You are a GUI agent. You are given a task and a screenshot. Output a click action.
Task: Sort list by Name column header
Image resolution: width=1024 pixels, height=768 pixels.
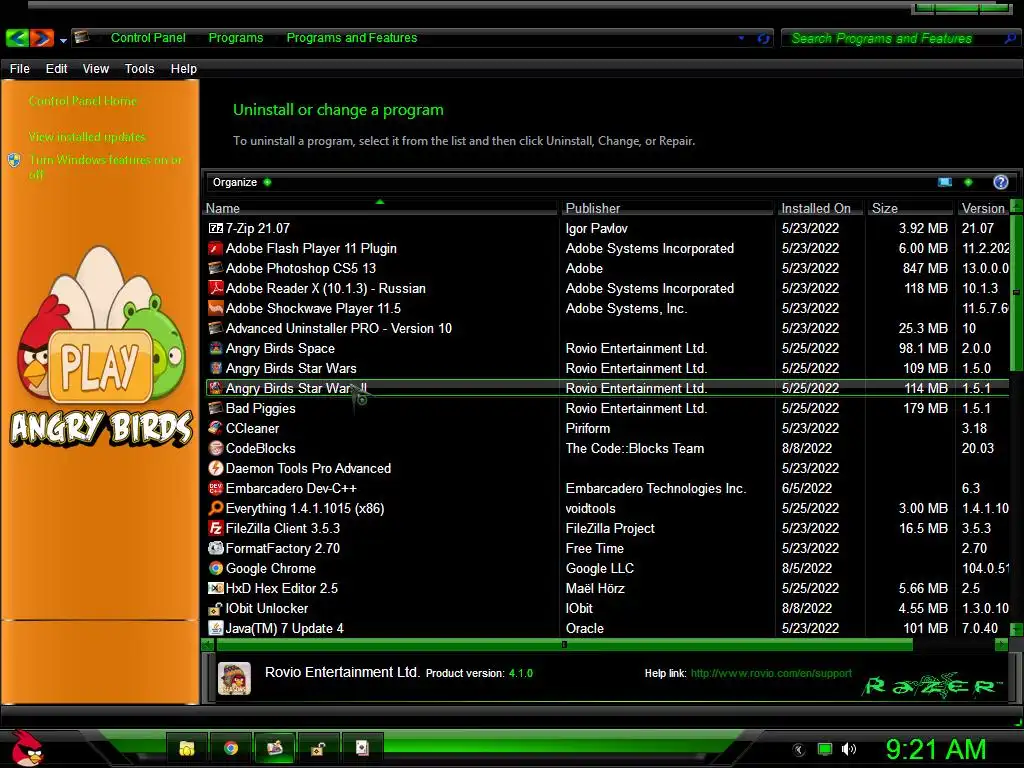381,208
